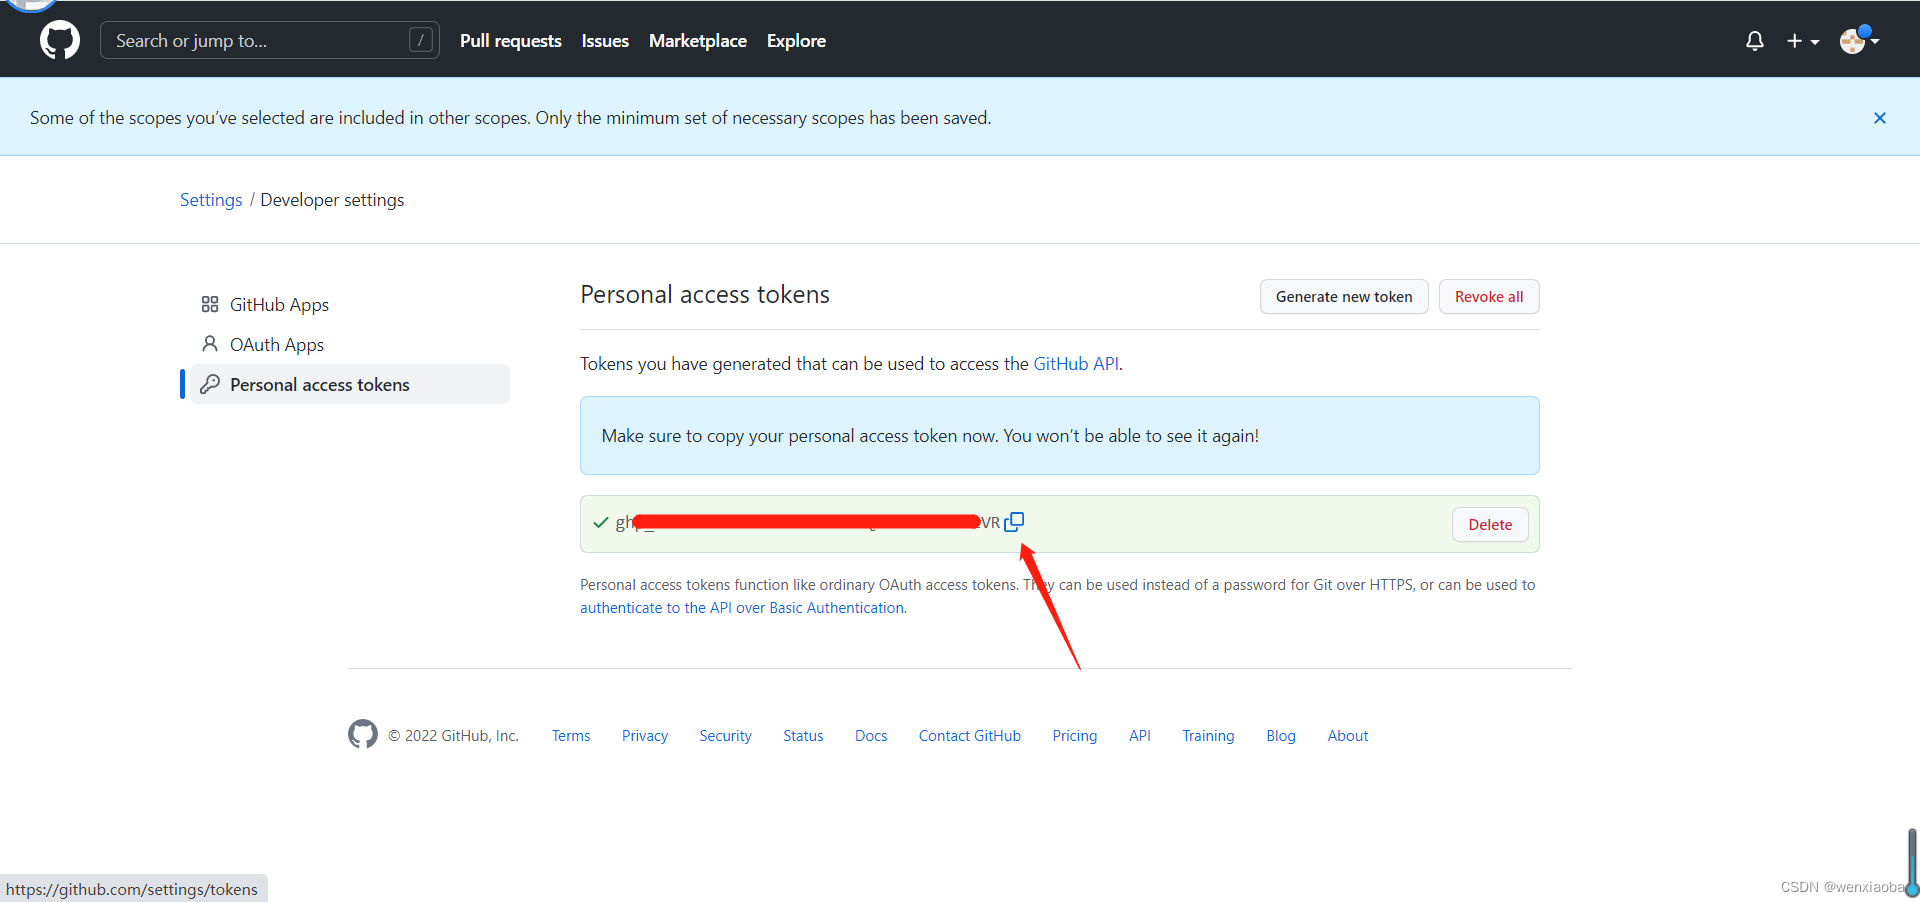The width and height of the screenshot is (1920, 902).
Task: Click the slash shortcut hint in search
Action: (x=421, y=40)
